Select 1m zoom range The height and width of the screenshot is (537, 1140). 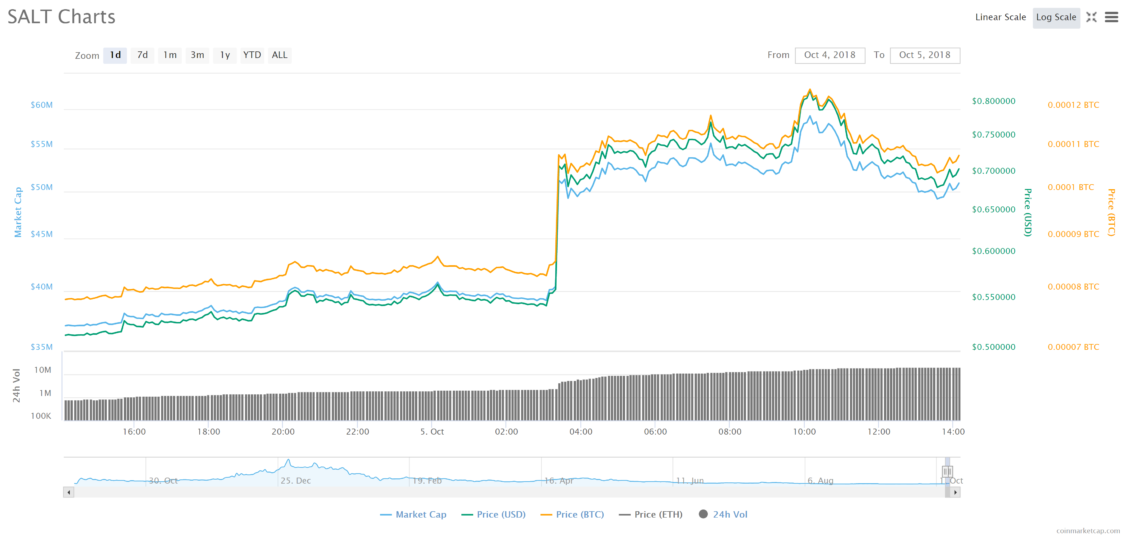169,55
